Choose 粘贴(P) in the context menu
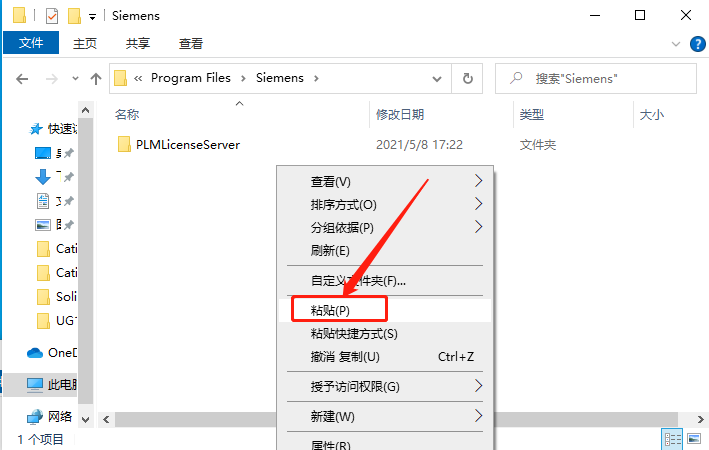 (x=385, y=310)
